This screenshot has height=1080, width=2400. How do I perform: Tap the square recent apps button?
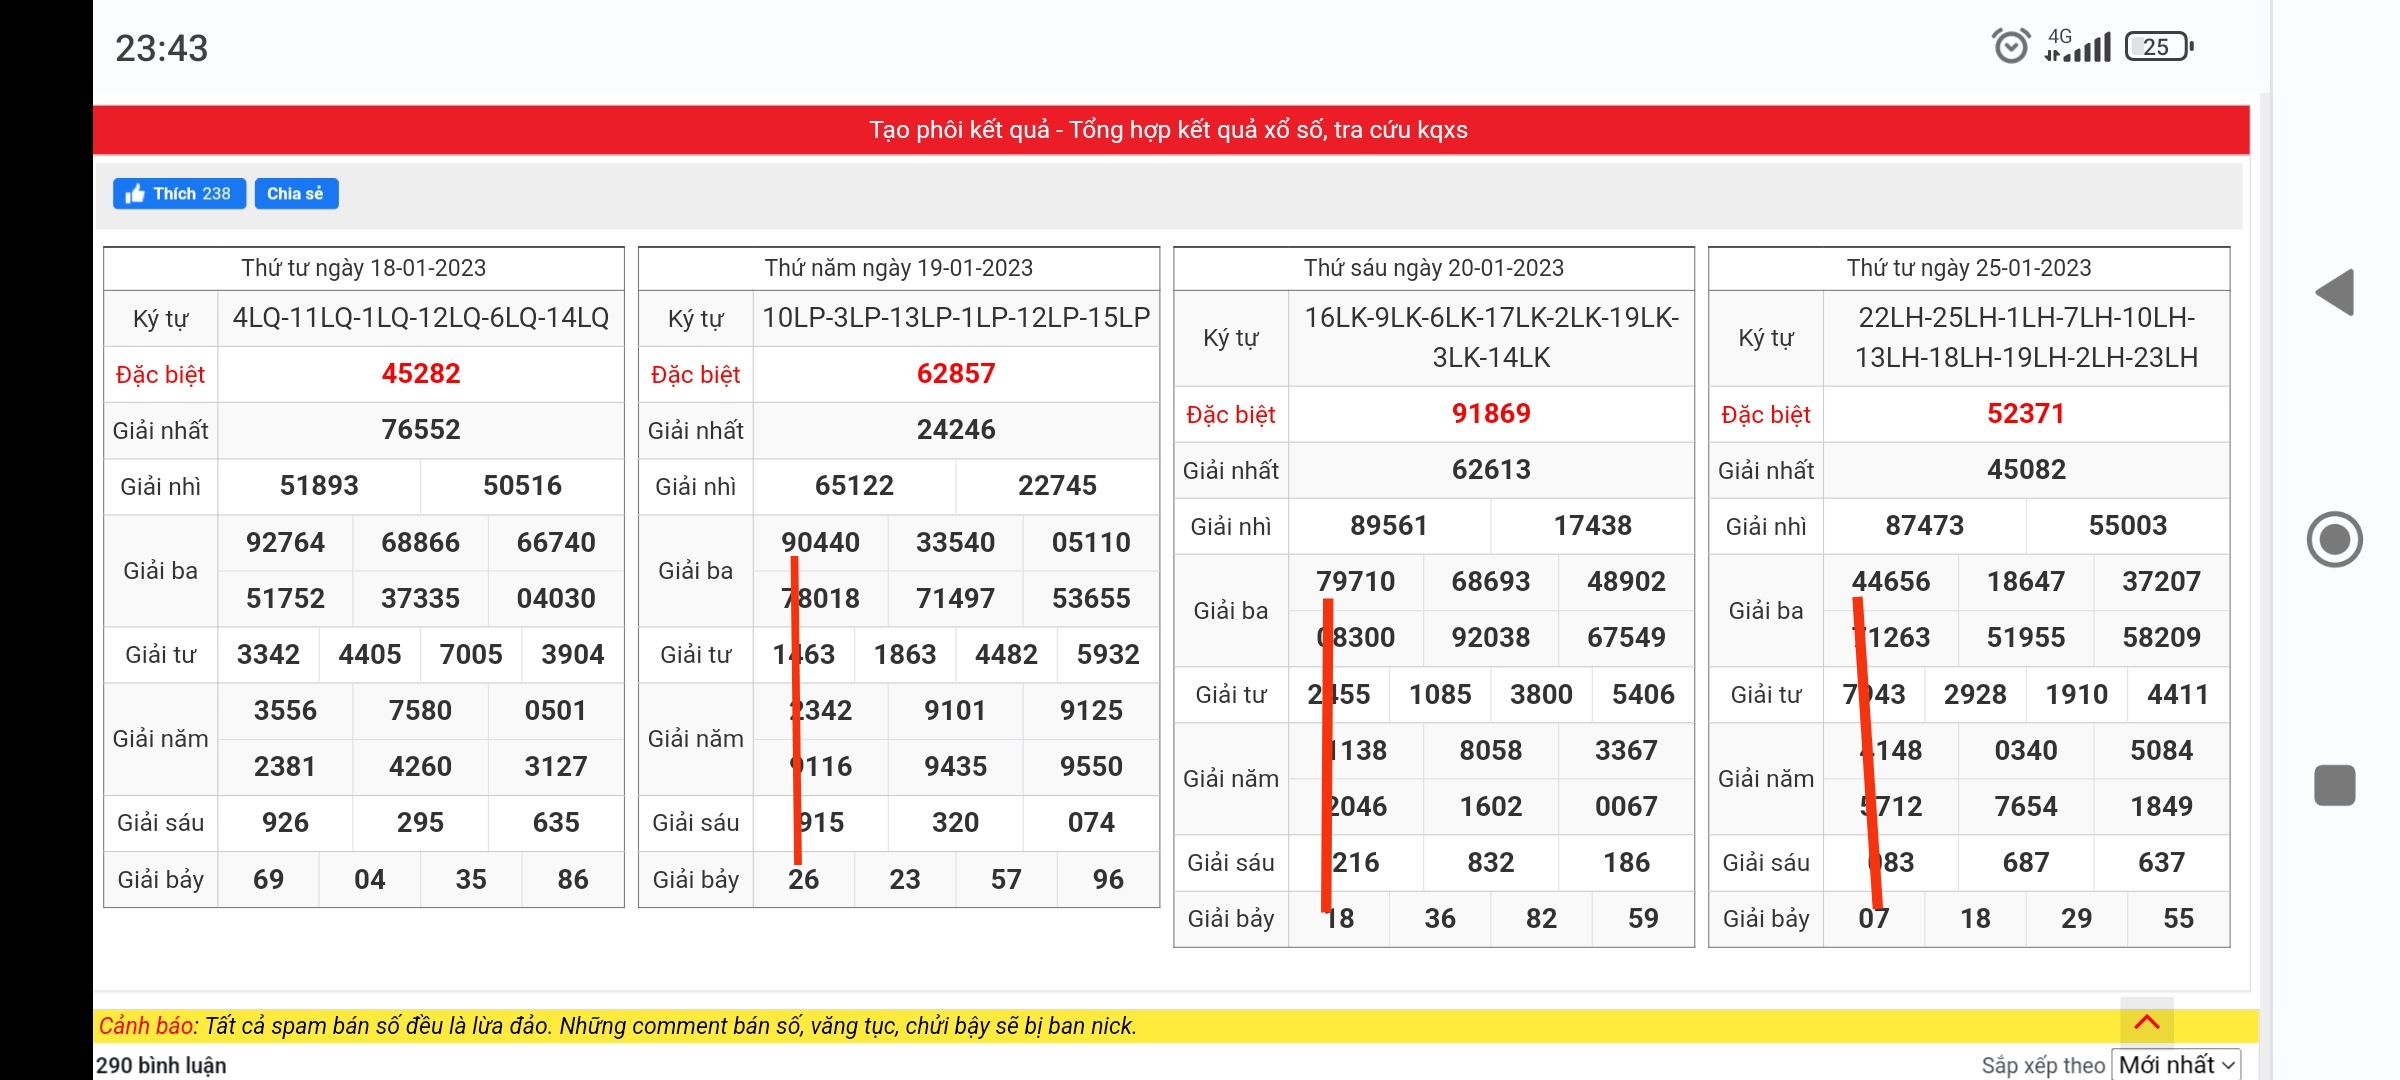2334,785
